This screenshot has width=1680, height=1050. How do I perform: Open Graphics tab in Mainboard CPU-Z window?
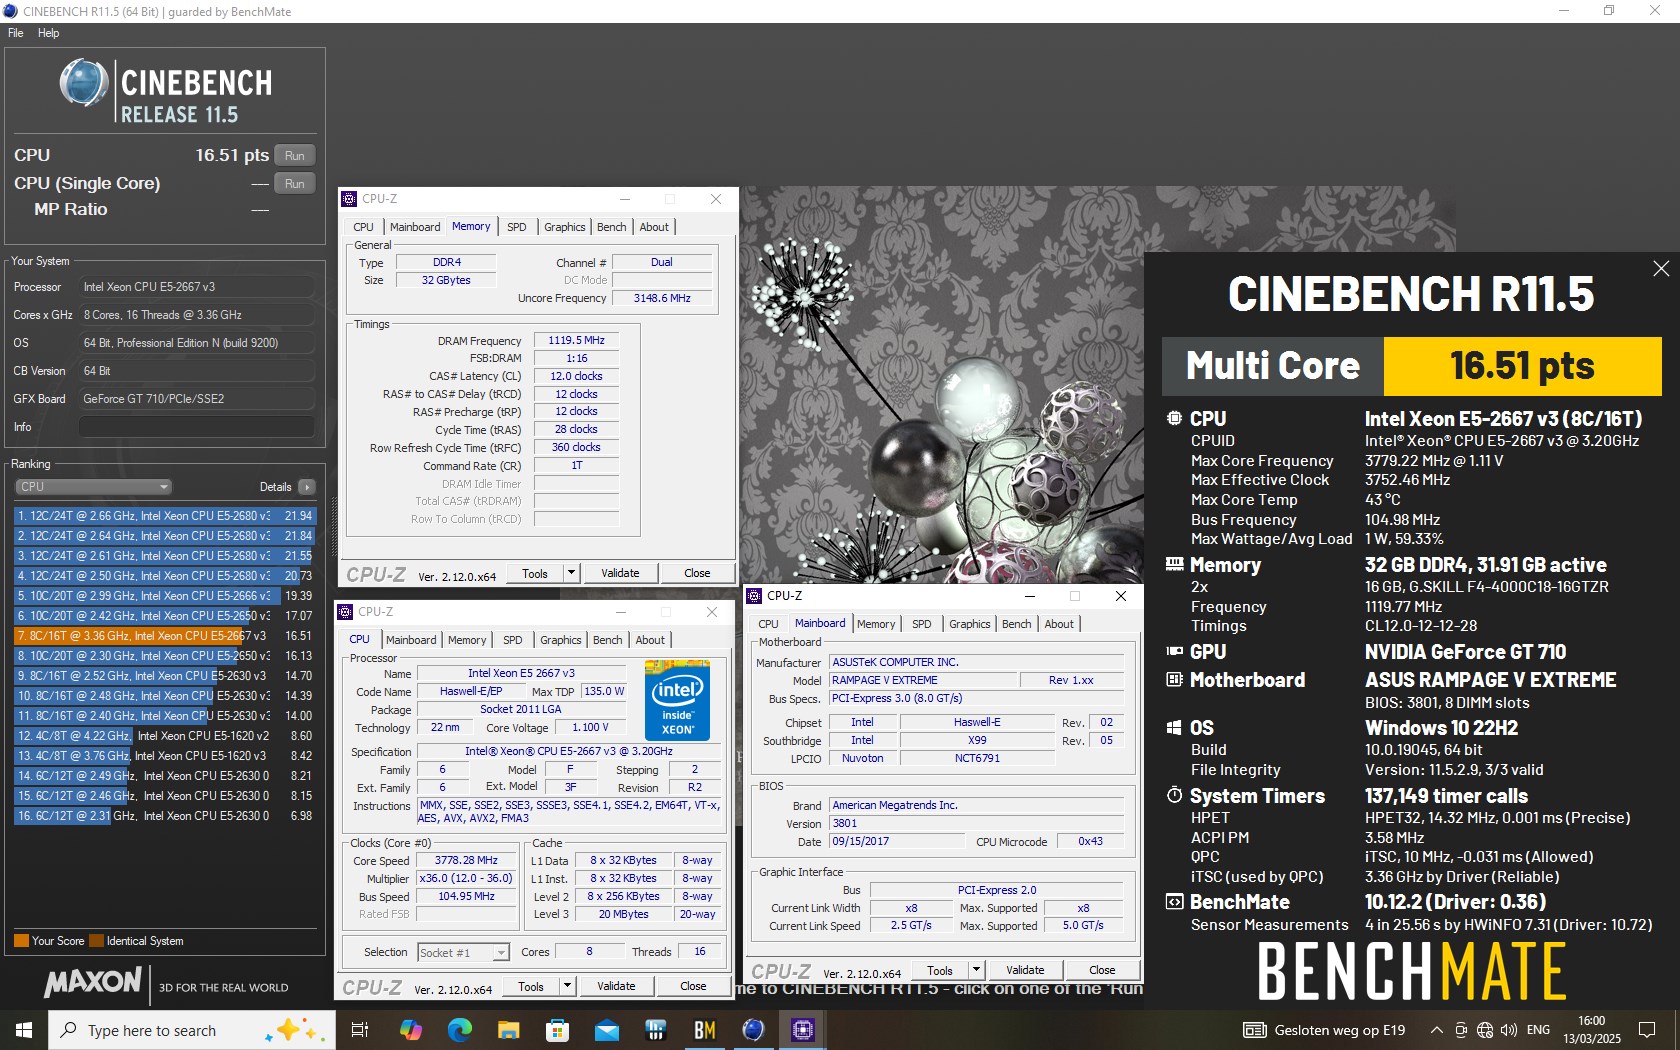click(969, 624)
